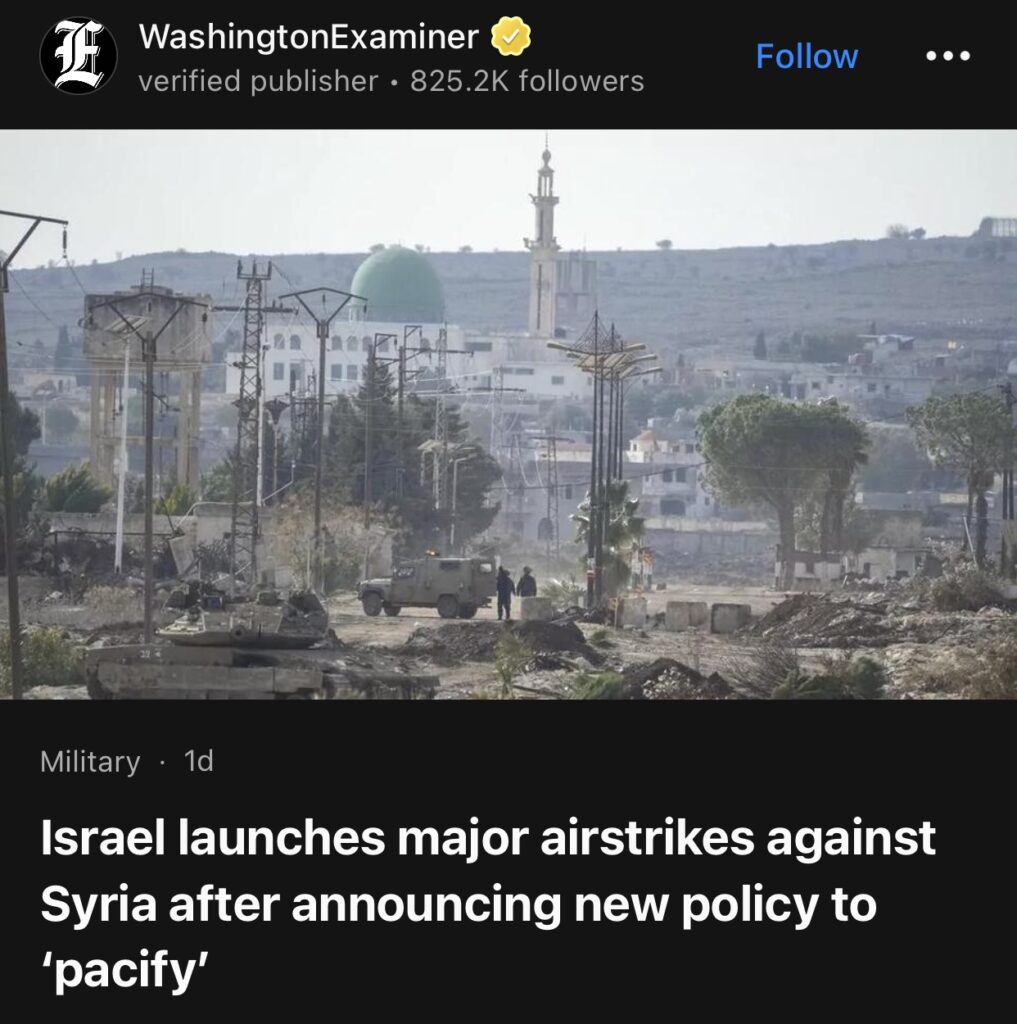
Task: Open the Washington Examiner logo avatar
Action: click(x=78, y=56)
